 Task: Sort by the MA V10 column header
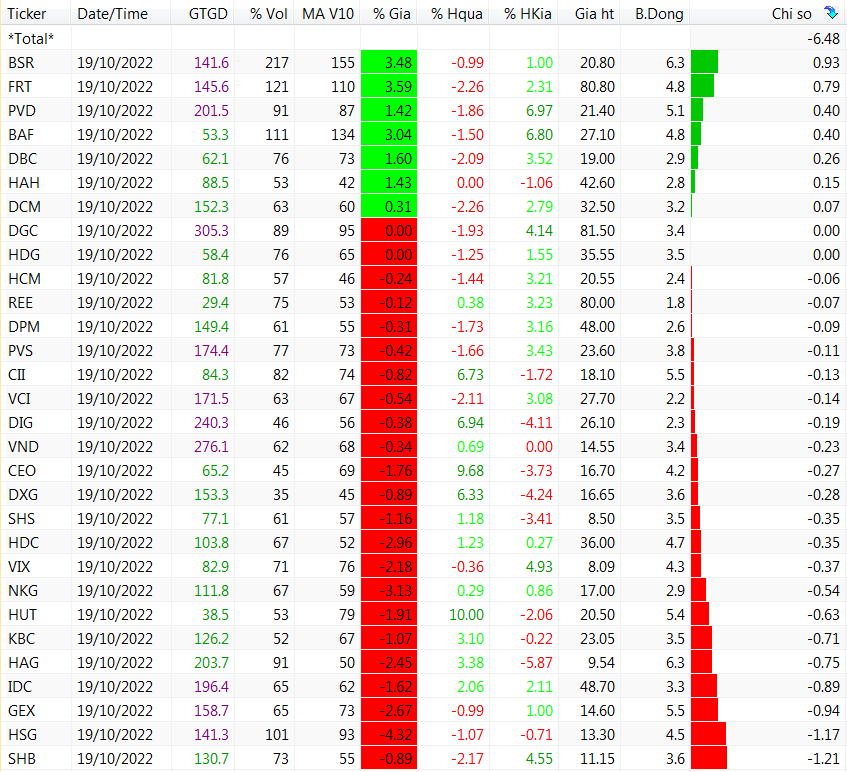pyautogui.click(x=327, y=13)
